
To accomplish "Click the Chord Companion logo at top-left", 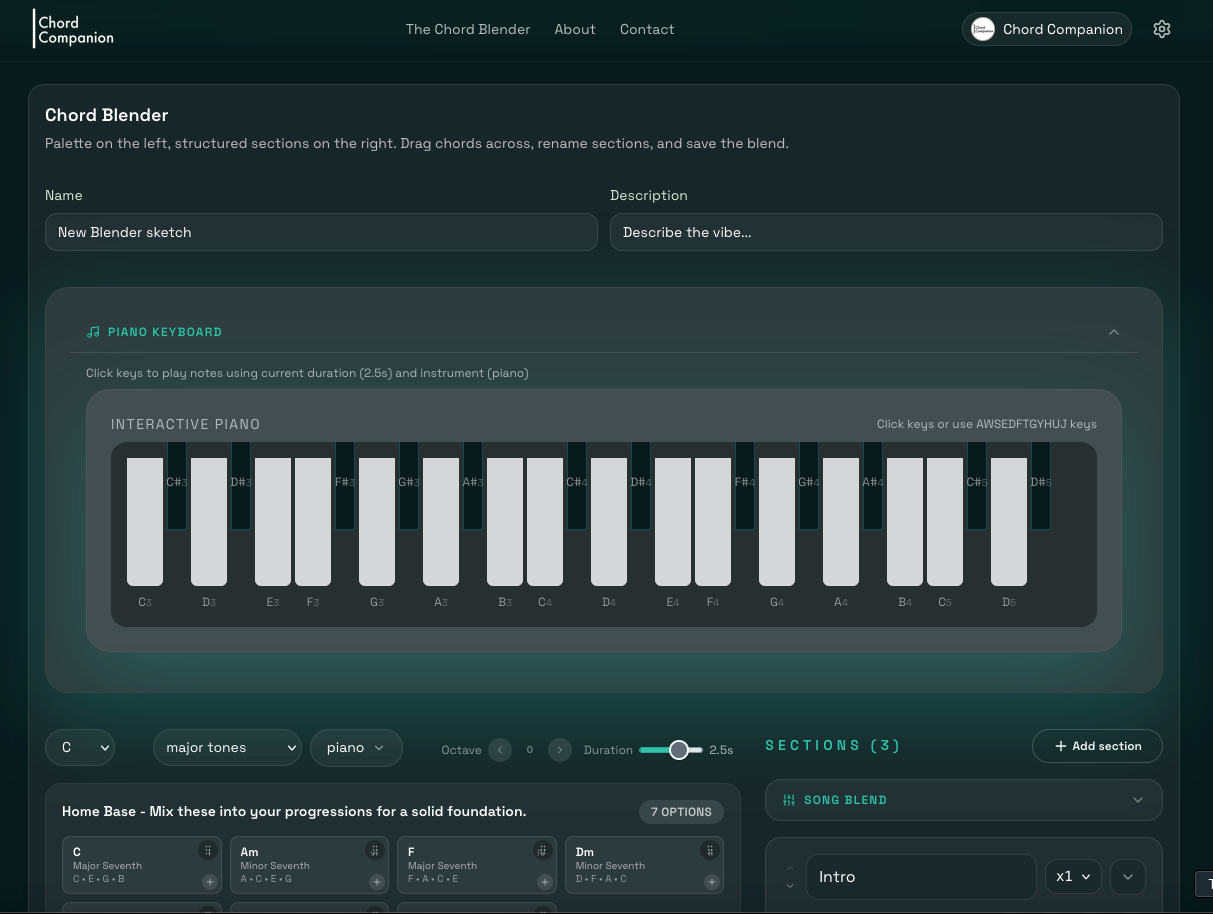I will tap(75, 29).
